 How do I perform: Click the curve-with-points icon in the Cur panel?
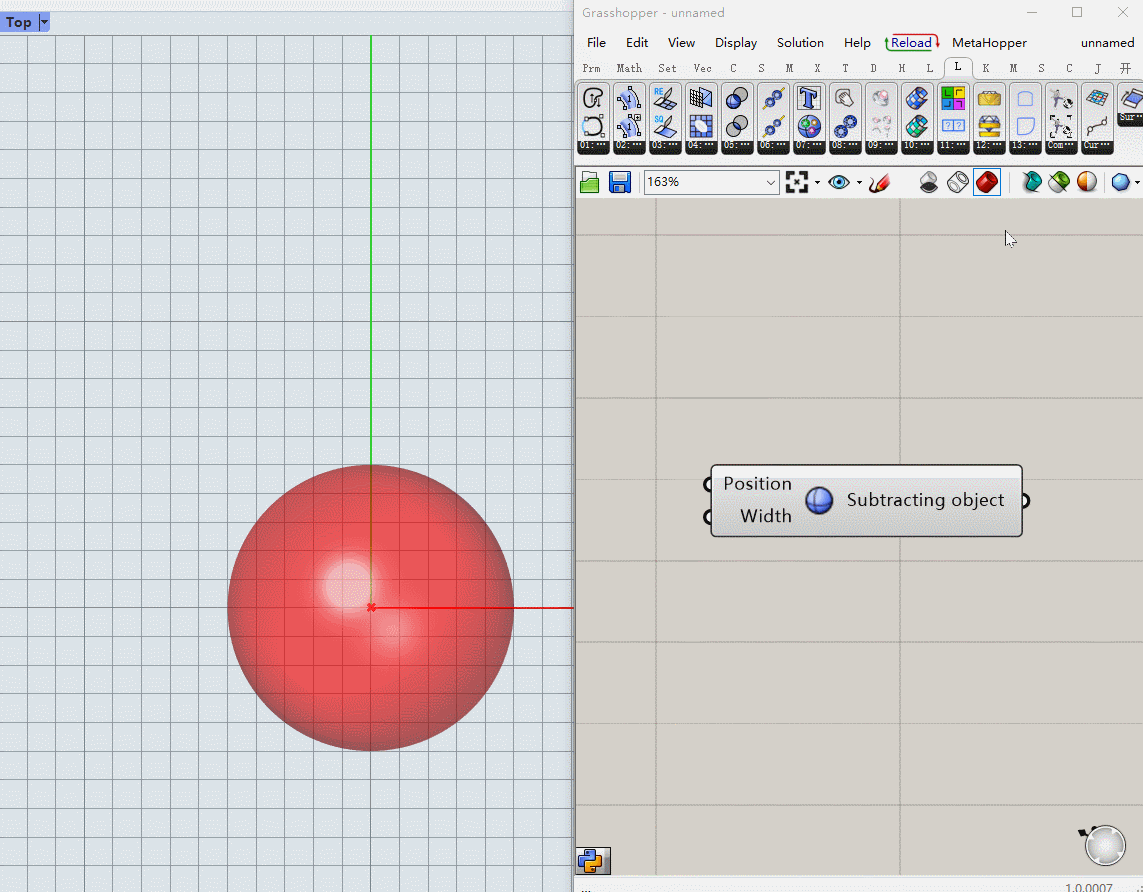pos(1096,126)
